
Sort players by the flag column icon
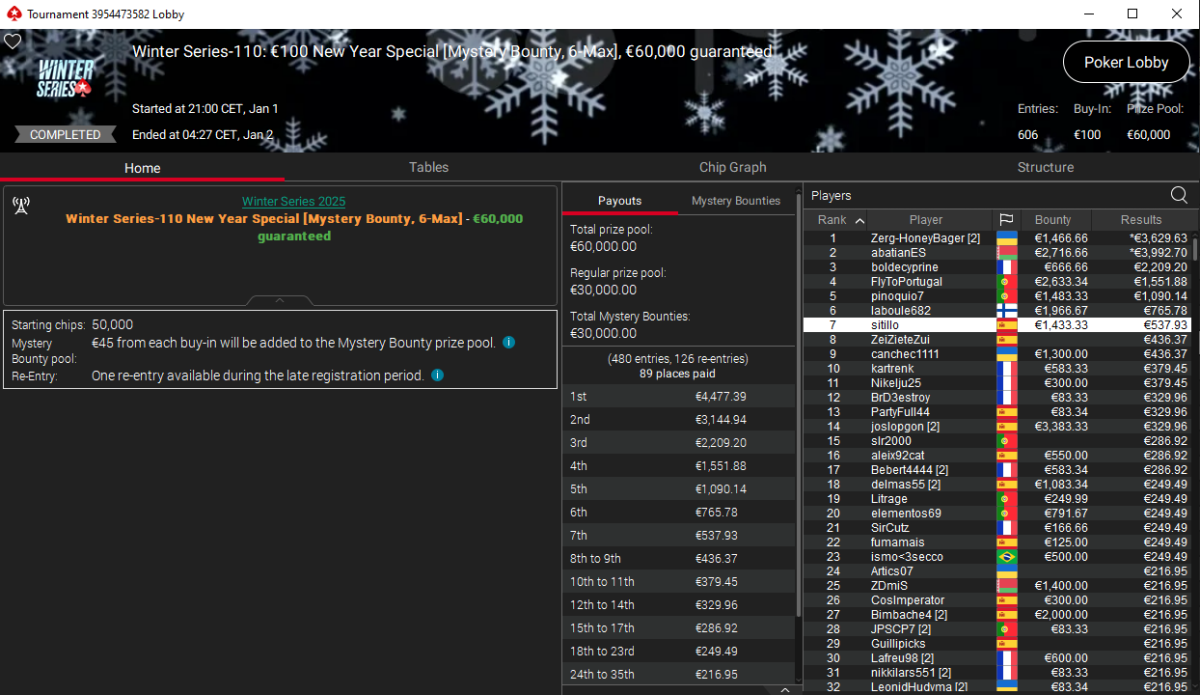tap(1006, 220)
